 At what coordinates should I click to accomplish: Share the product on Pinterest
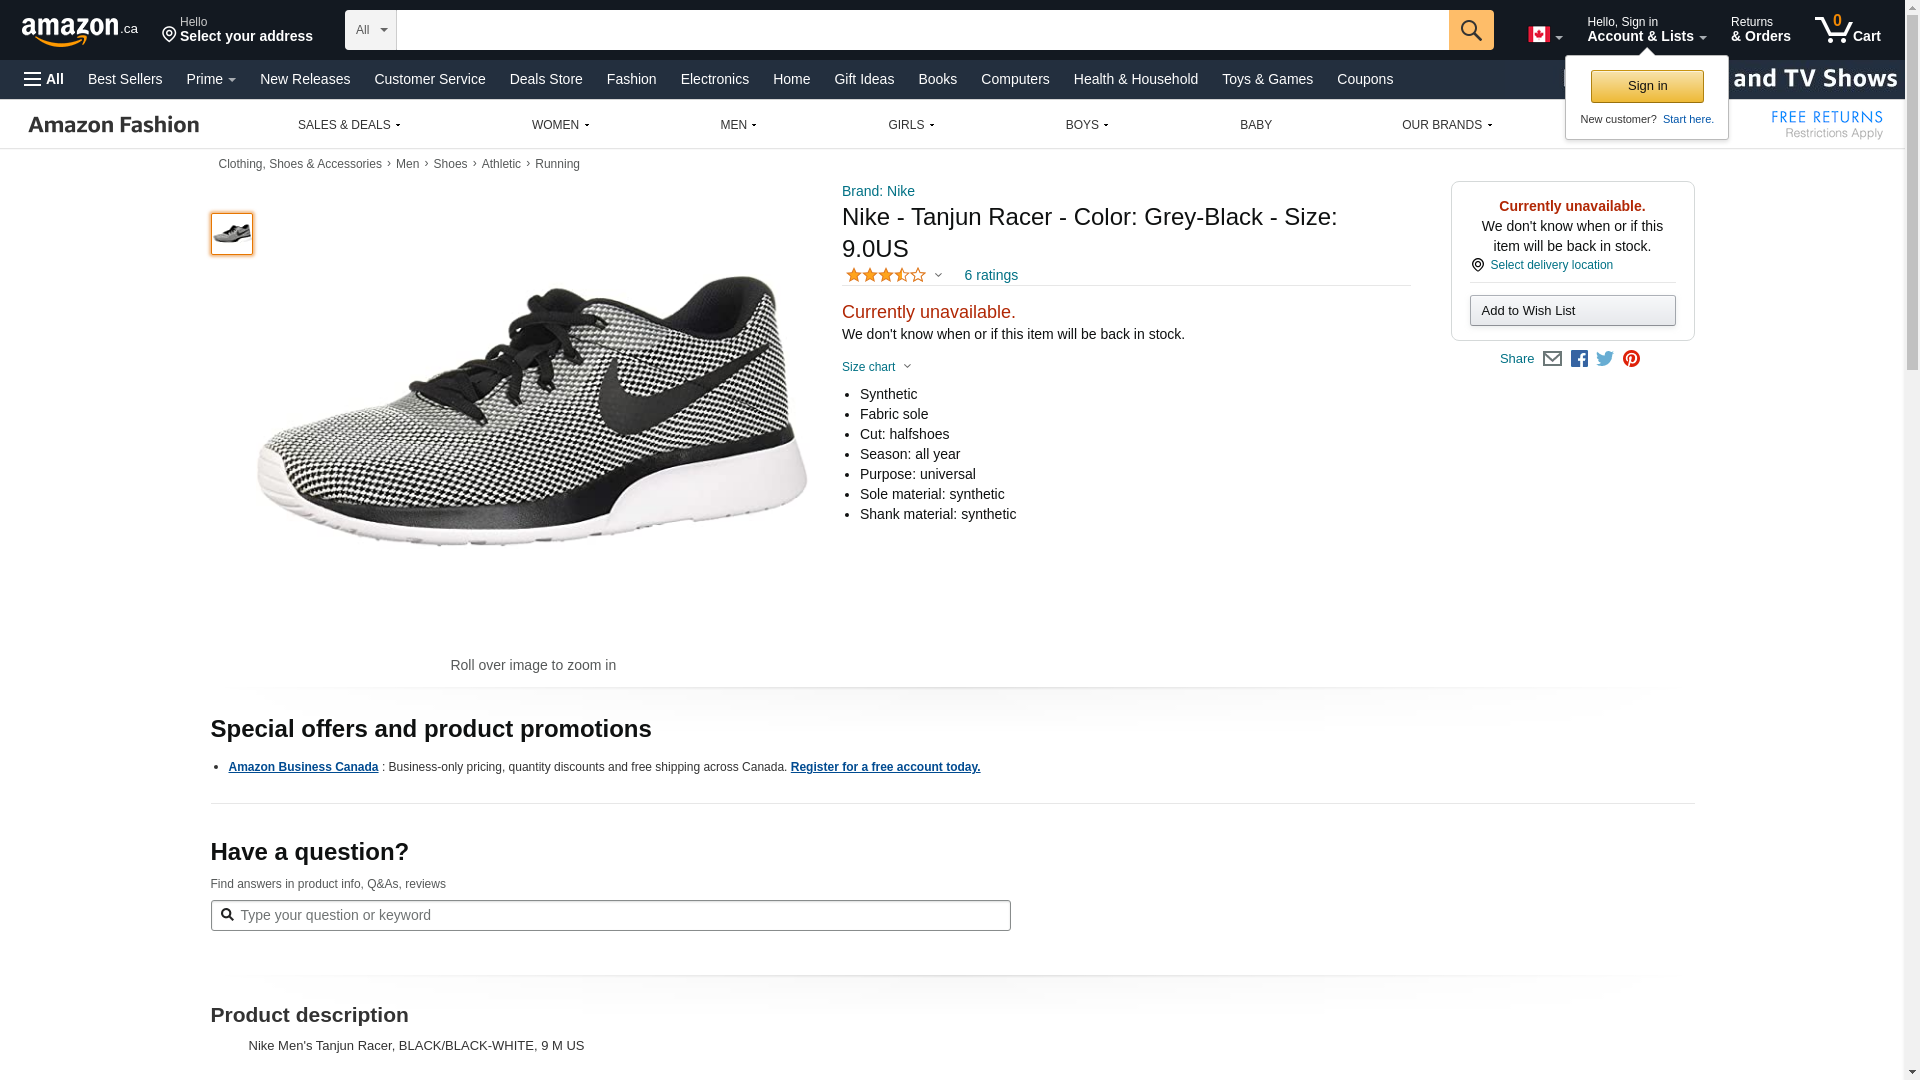tap(1631, 359)
